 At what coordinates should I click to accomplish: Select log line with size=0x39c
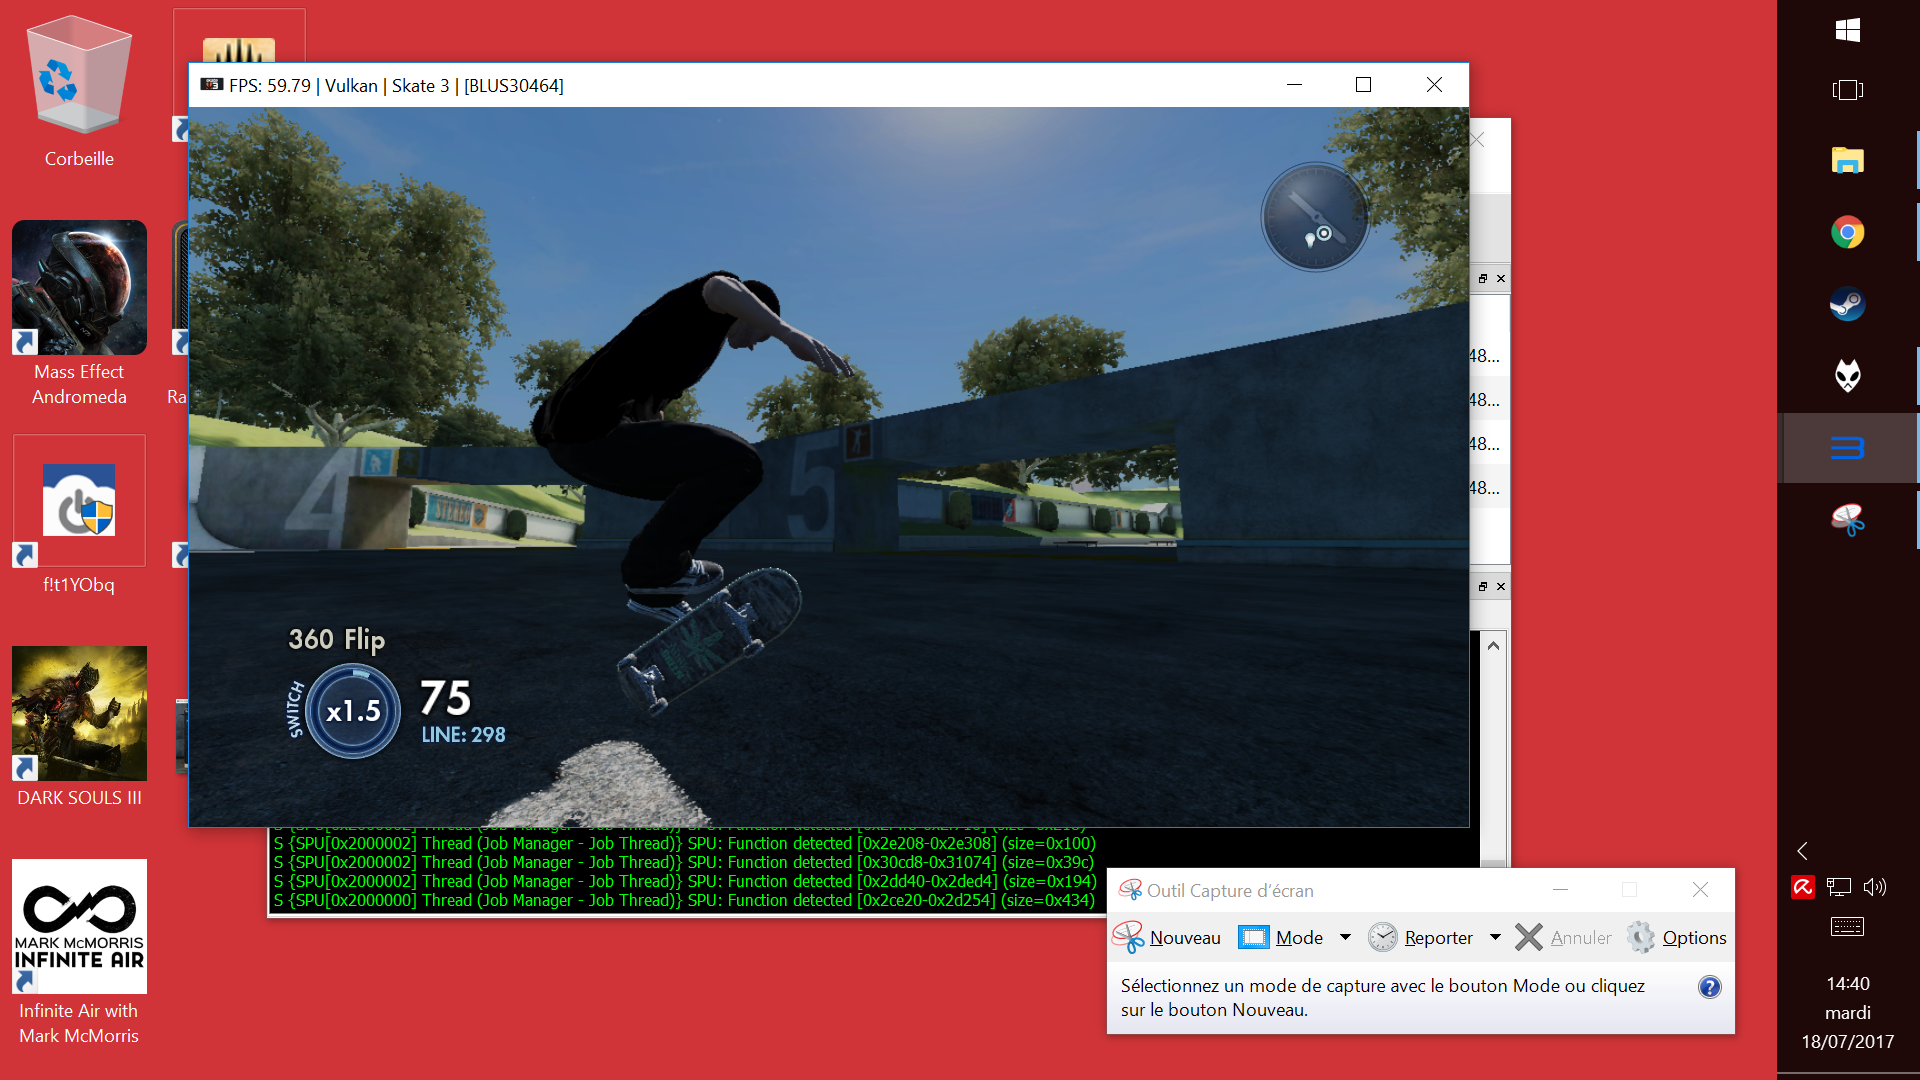coord(684,862)
